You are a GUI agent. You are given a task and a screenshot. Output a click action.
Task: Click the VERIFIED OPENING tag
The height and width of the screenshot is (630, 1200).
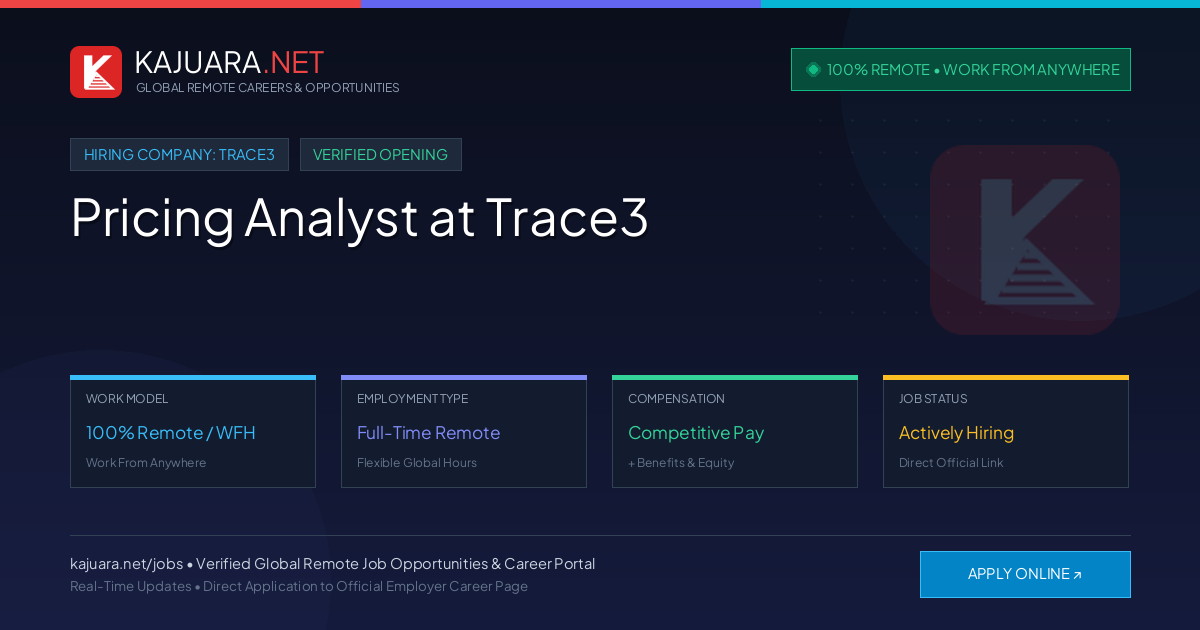pyautogui.click(x=380, y=154)
